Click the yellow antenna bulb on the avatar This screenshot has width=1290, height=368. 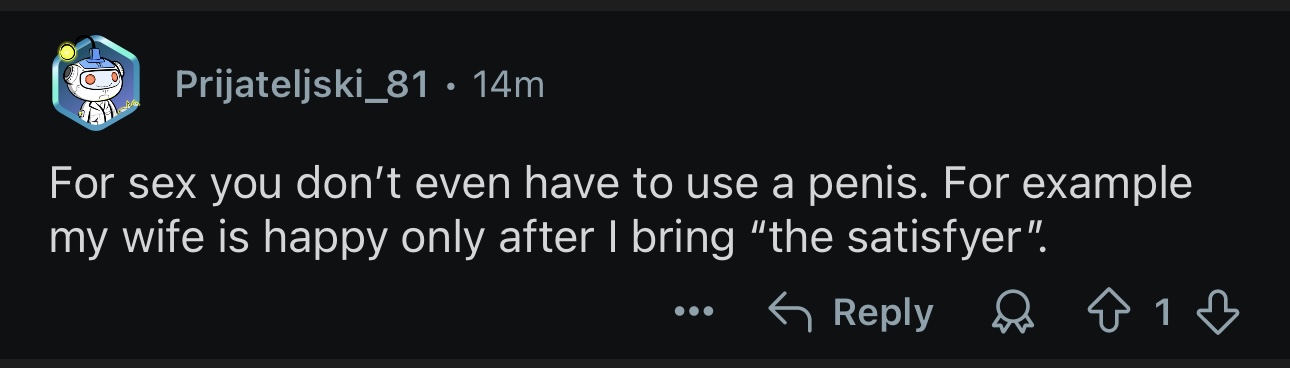click(66, 51)
